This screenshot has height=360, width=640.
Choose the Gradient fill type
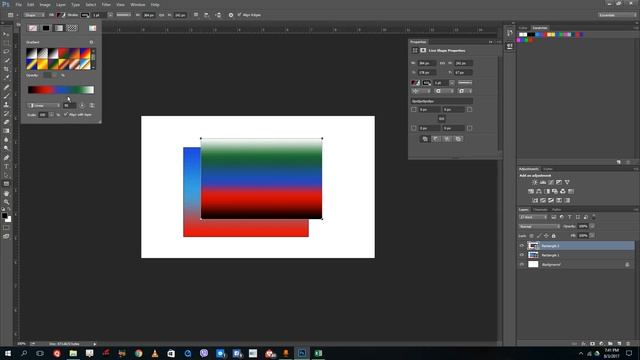coord(59,28)
